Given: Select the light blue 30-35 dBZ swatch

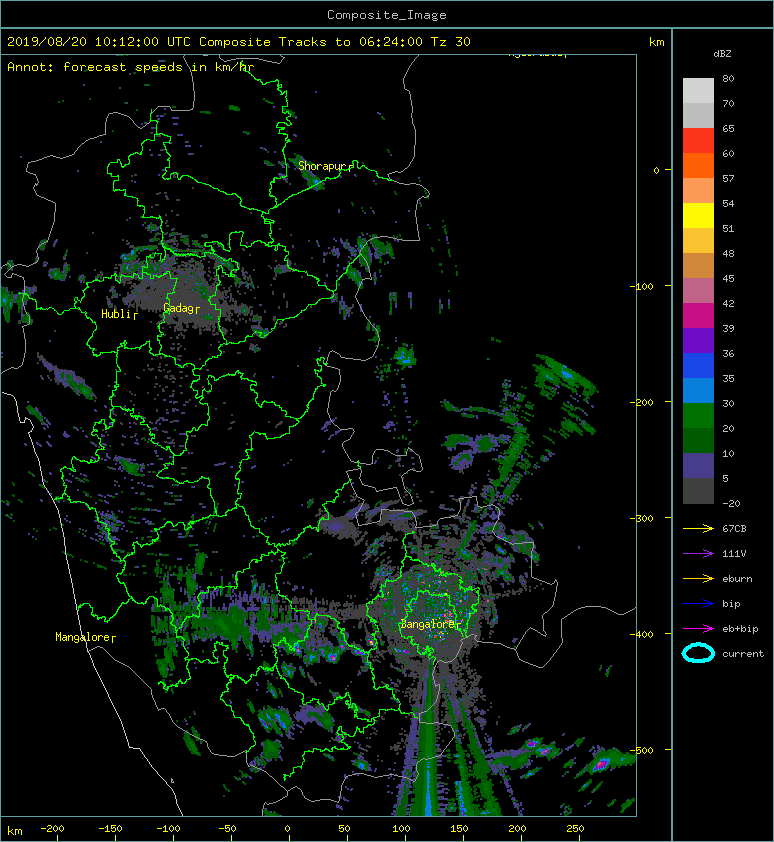Looking at the screenshot, I should [x=698, y=390].
